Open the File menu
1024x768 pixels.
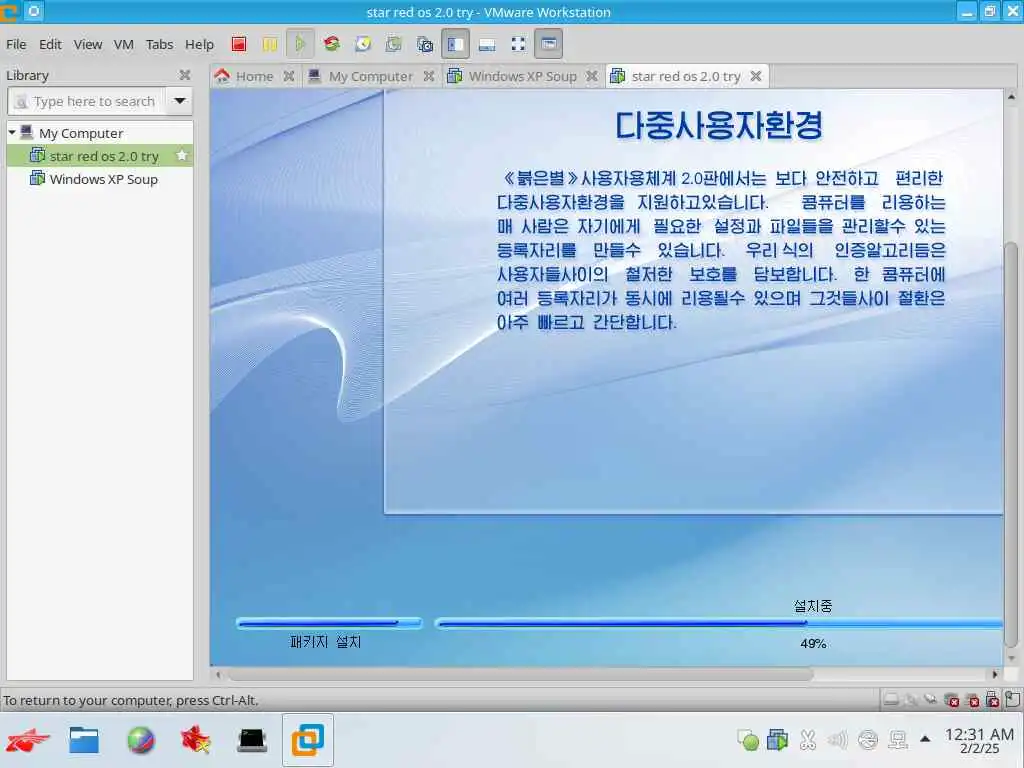coord(16,44)
